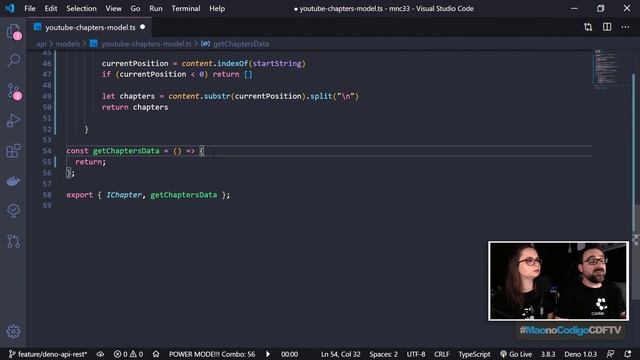Open the Selection menu

coord(81,8)
